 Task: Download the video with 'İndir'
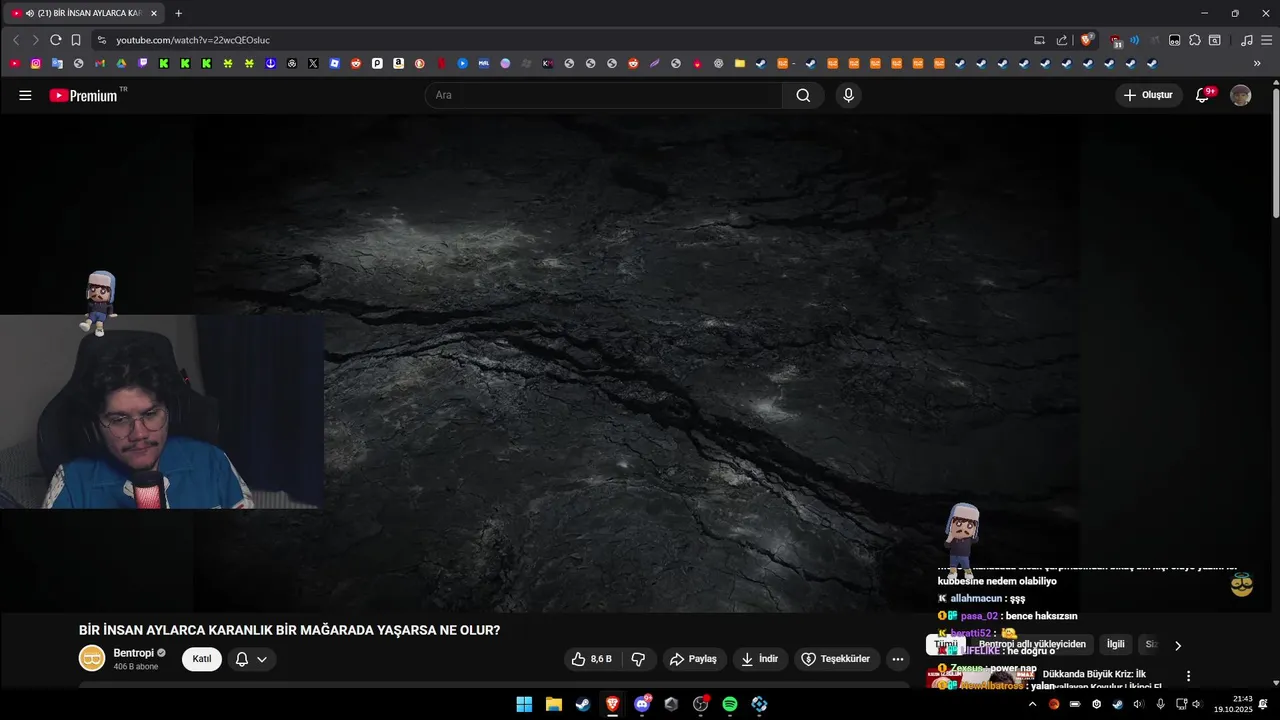pos(760,659)
